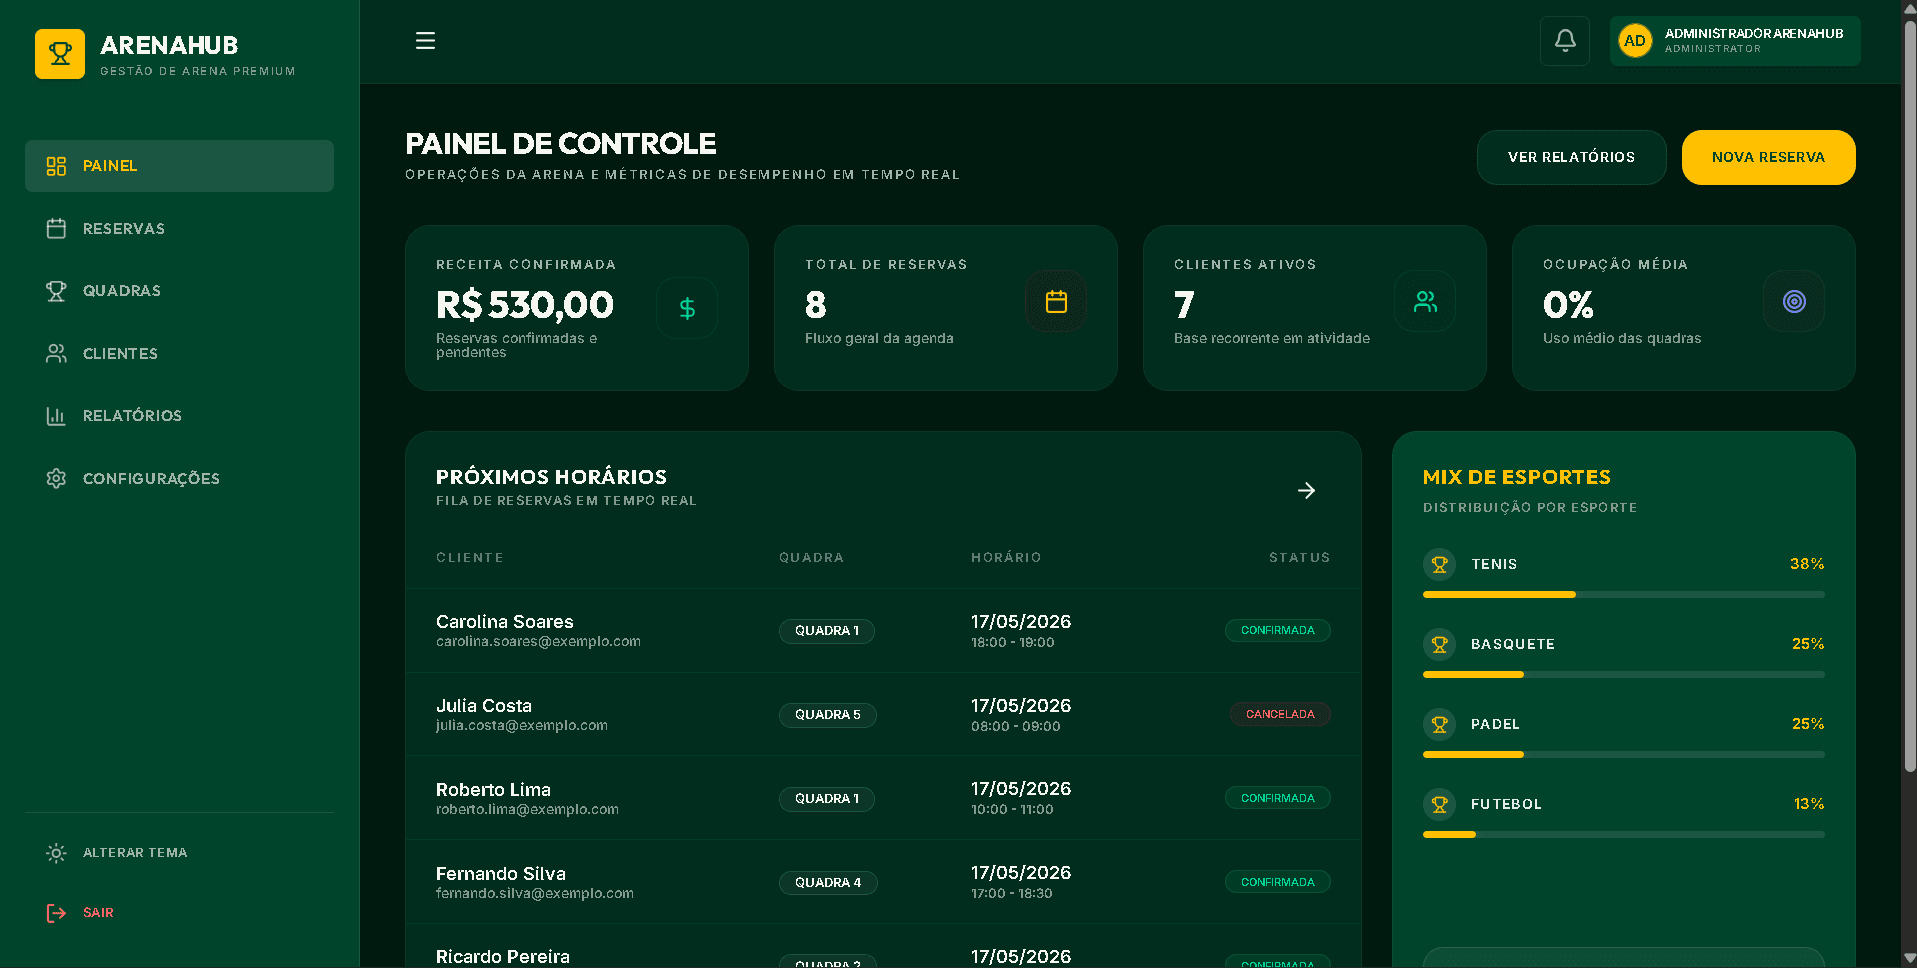Toggle the hamburger menu icon
The width and height of the screenshot is (1917, 968).
click(425, 41)
